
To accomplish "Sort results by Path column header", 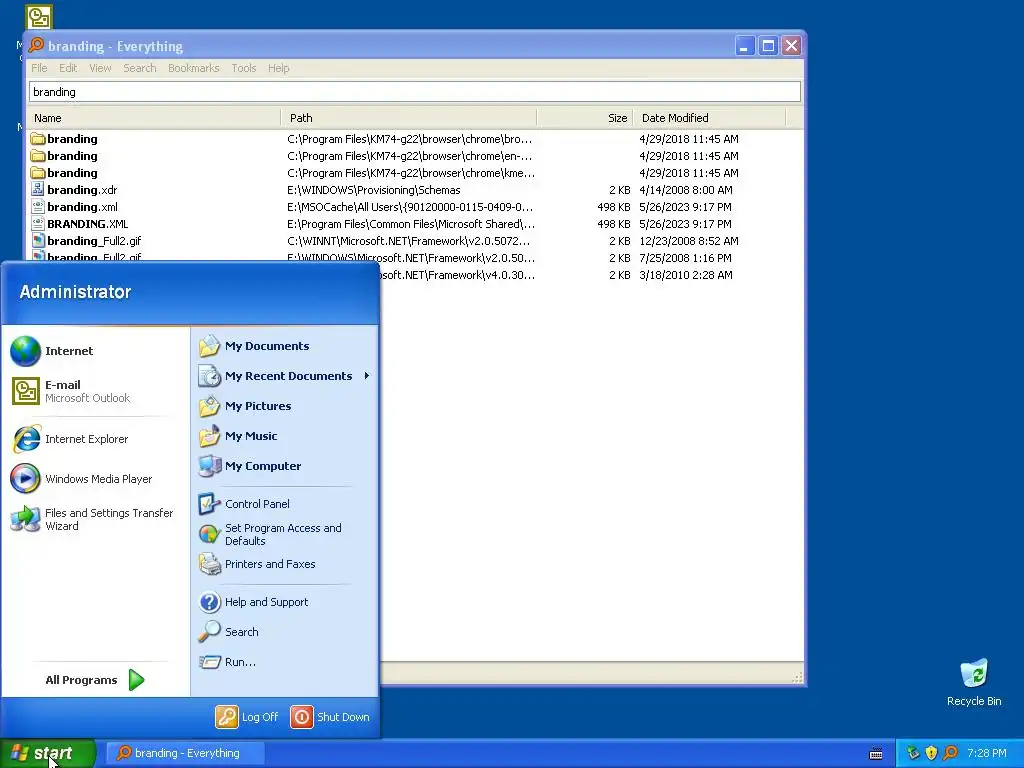I will point(409,118).
